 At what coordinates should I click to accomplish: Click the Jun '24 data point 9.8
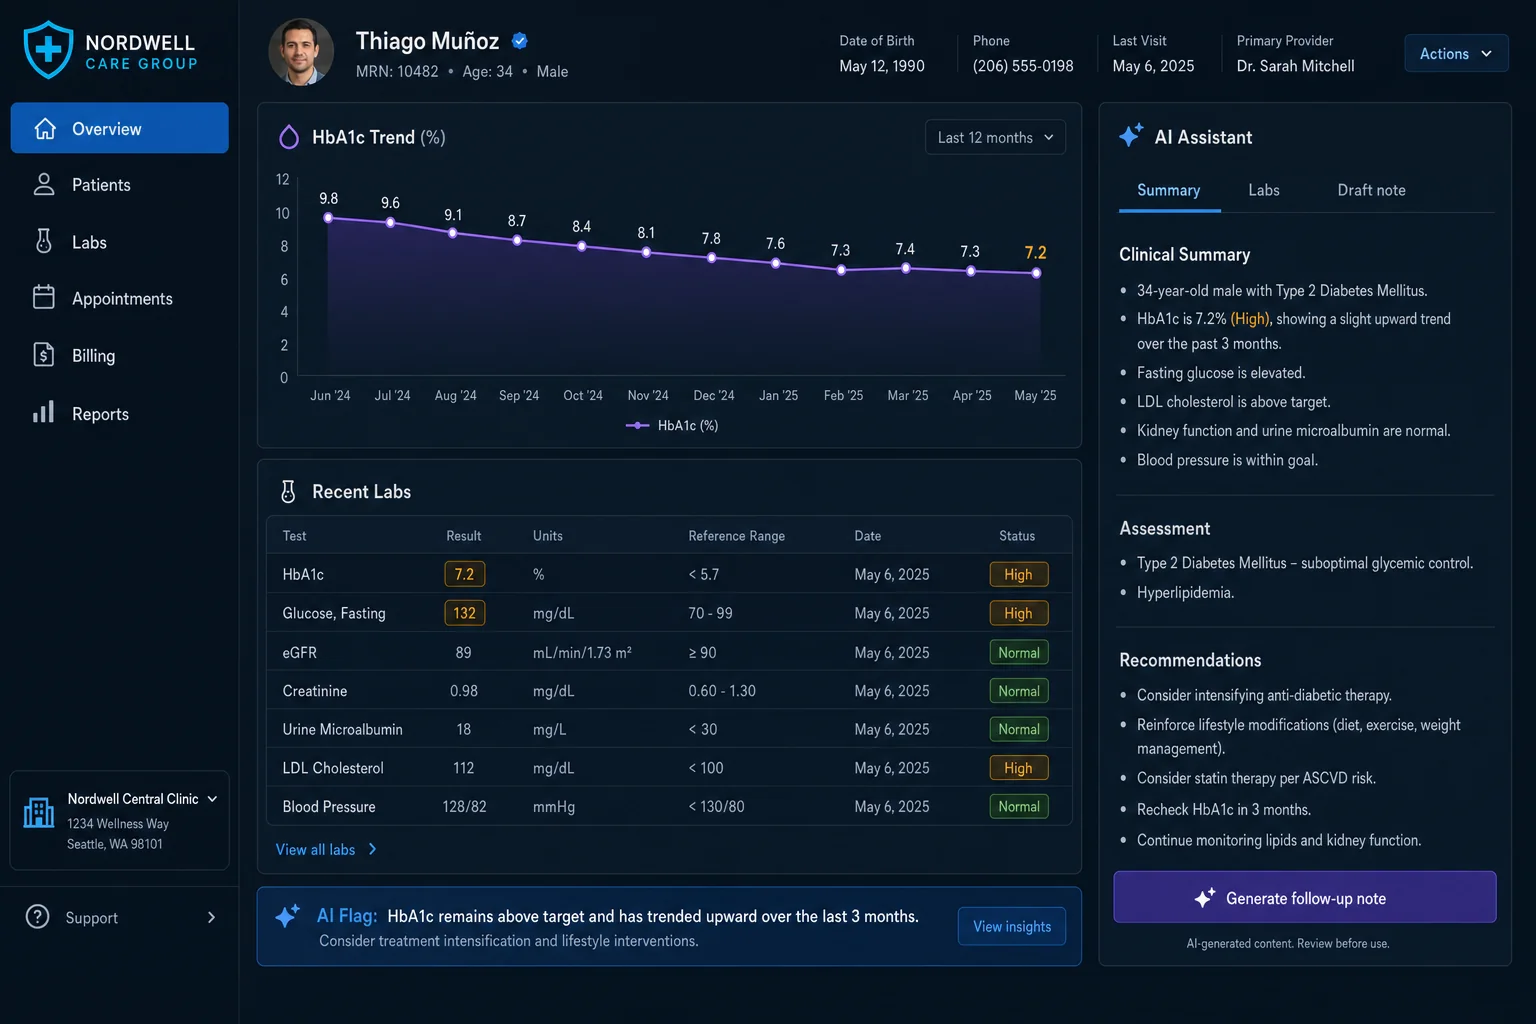coord(328,217)
